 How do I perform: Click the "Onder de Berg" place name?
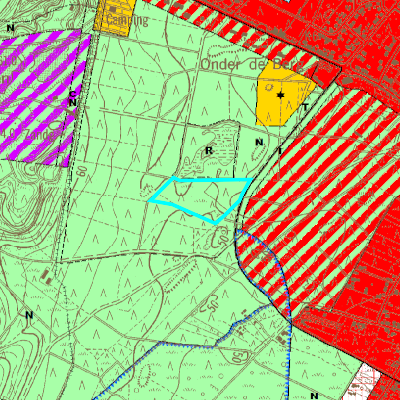pyautogui.click(x=252, y=65)
